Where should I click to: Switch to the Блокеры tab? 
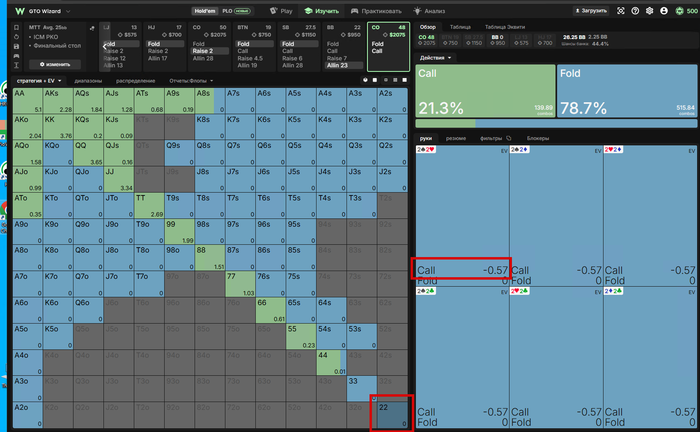[x=538, y=138]
